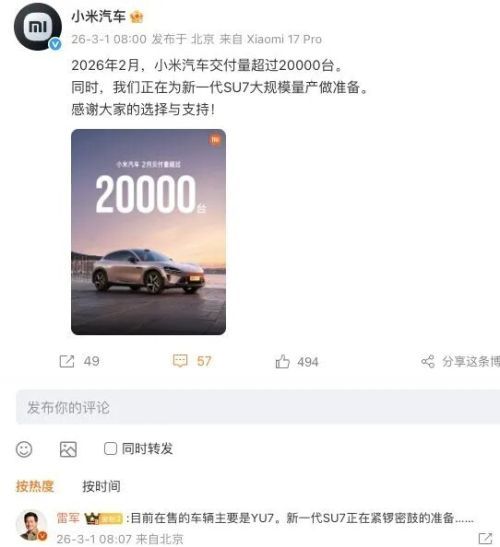Open the 20000台 delivery poster image
The width and height of the screenshot is (500, 547).
(x=148, y=232)
